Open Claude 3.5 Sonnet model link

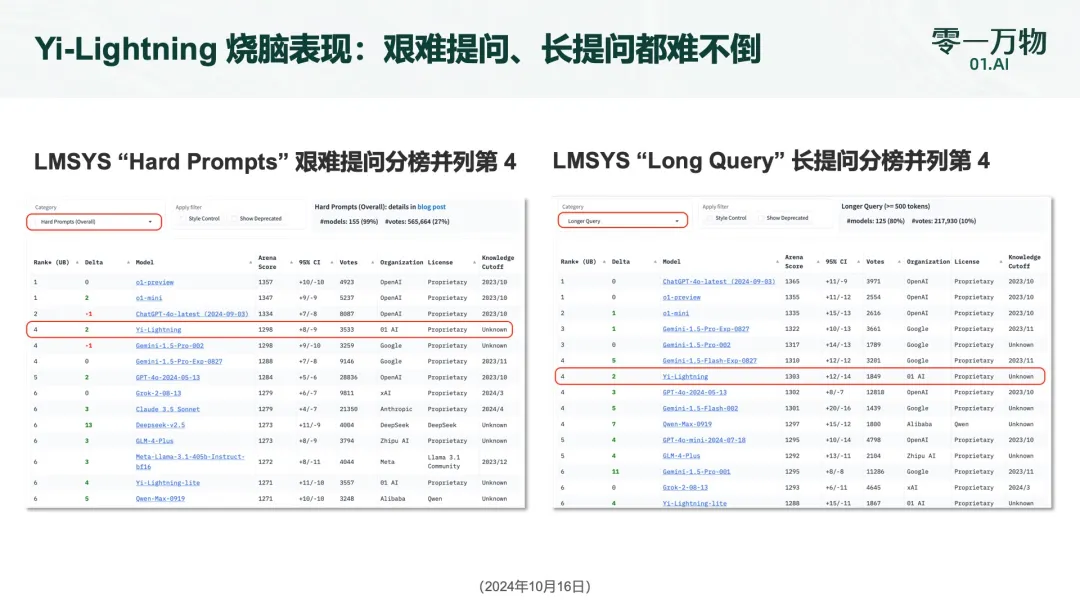[167, 409]
